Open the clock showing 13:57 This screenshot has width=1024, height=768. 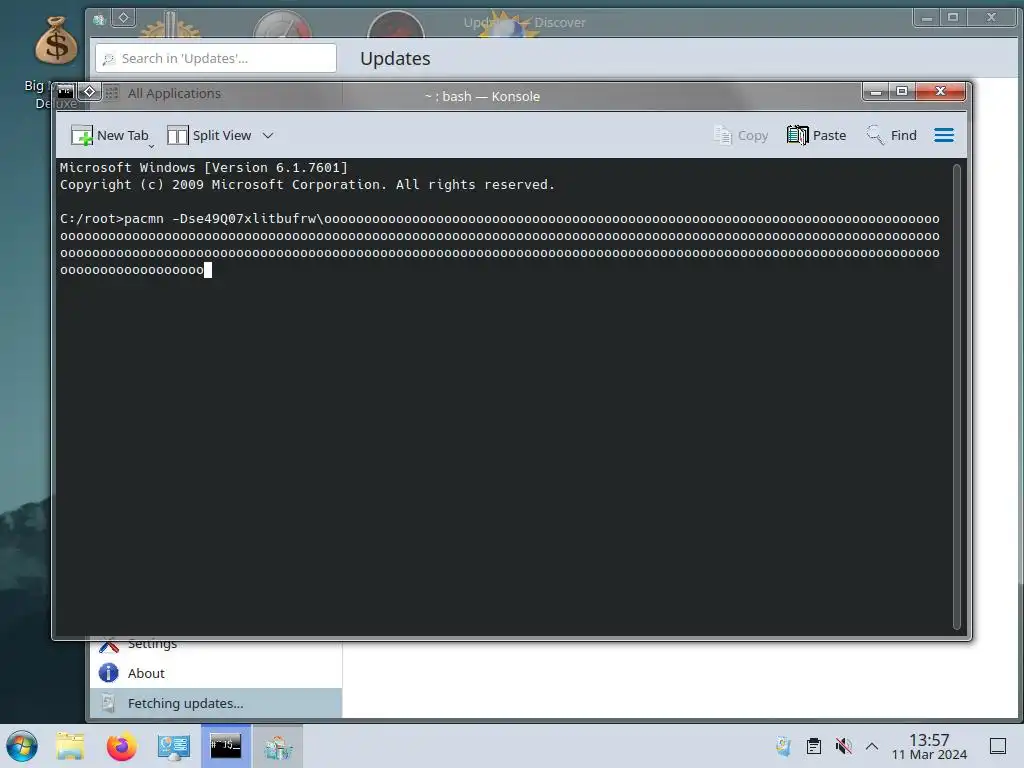coord(929,746)
